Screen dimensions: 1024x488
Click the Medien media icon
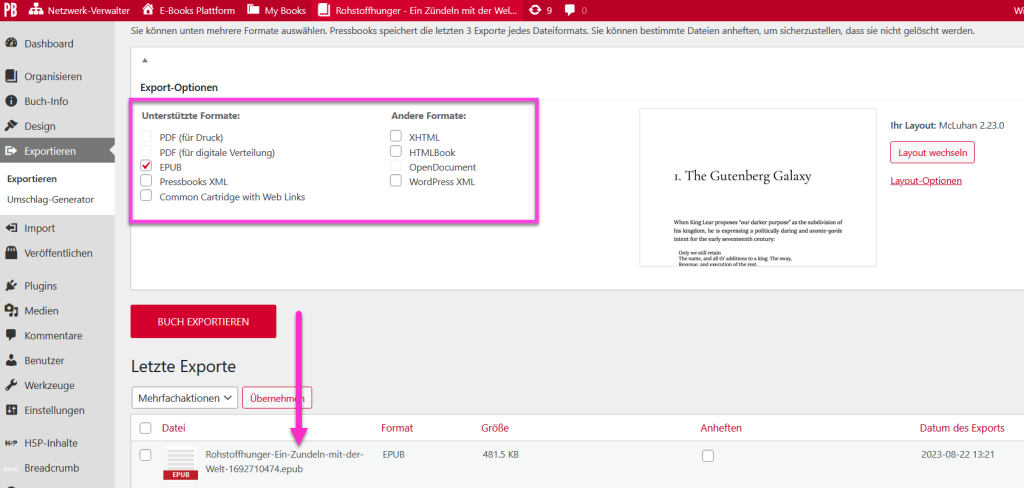(x=12, y=311)
